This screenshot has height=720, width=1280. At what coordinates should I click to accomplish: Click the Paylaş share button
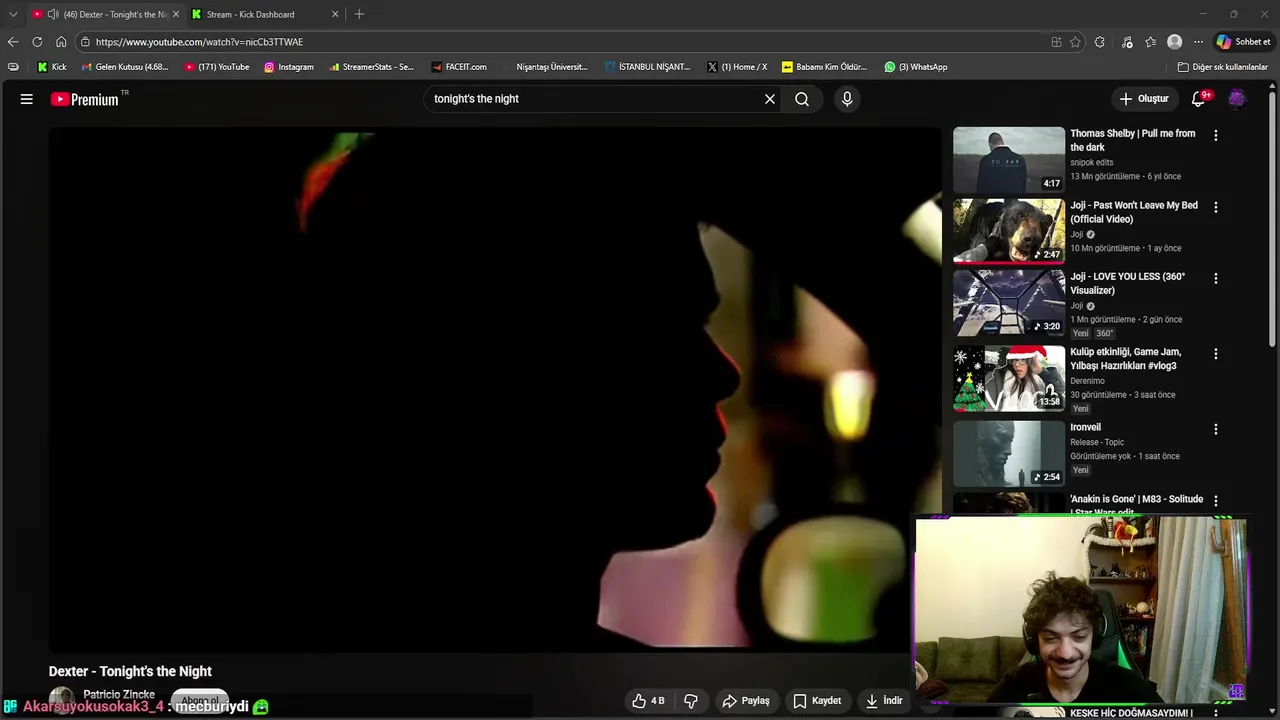click(746, 701)
